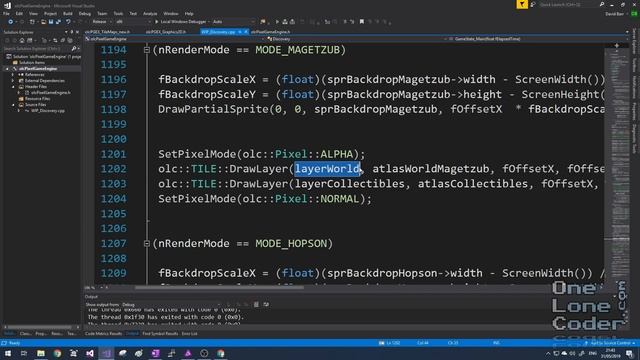The image size is (640, 360).
Task: Select olcPixelGameEngine.h in the tree
Action: [x=48, y=93]
